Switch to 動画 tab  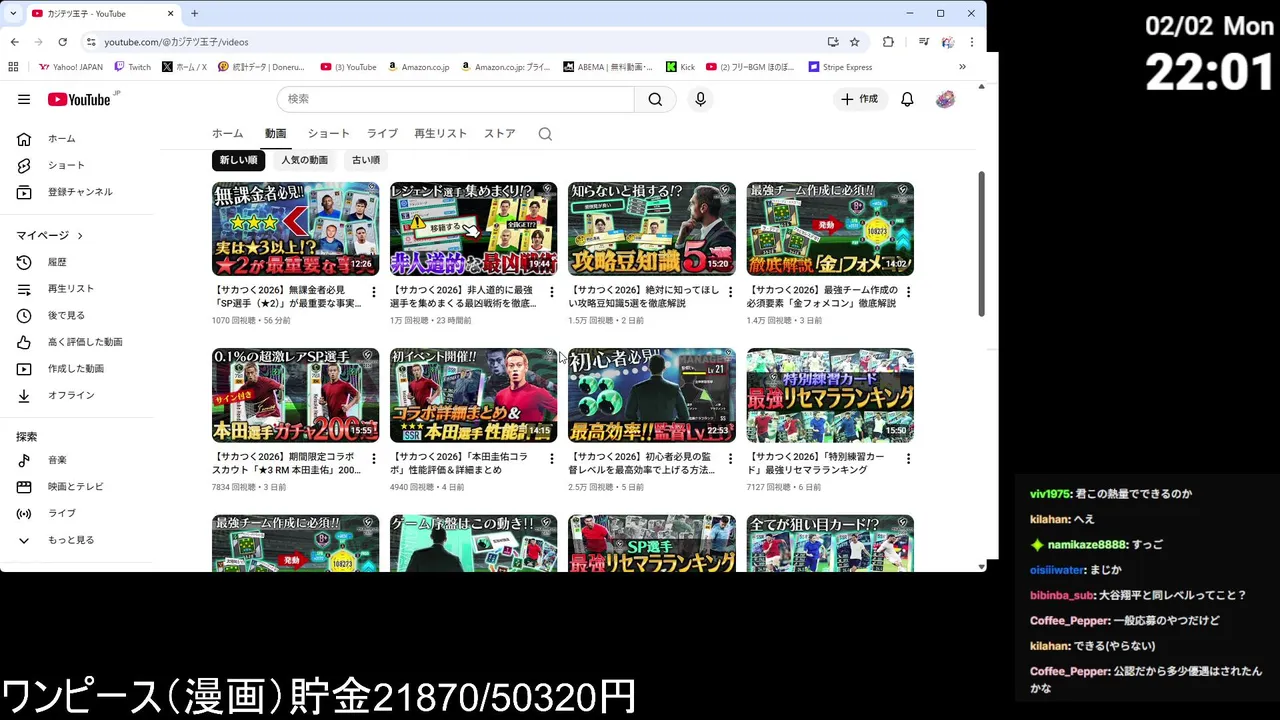275,134
